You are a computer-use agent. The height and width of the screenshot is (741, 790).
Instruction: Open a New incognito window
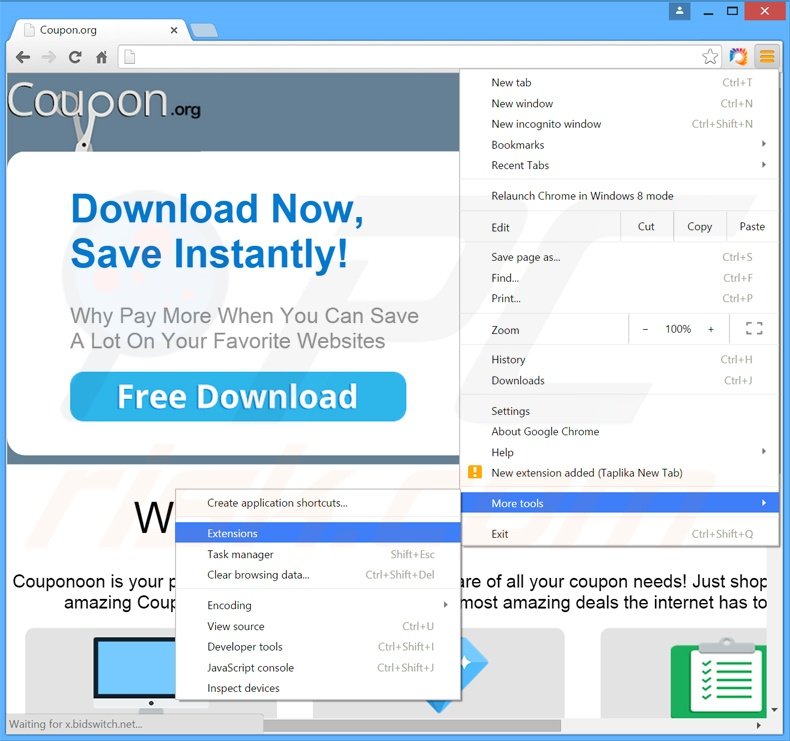tap(620, 124)
